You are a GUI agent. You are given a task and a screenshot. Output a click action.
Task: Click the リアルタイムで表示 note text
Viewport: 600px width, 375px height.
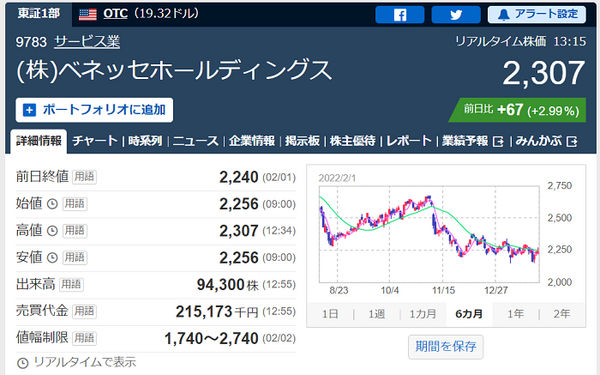tap(85, 362)
